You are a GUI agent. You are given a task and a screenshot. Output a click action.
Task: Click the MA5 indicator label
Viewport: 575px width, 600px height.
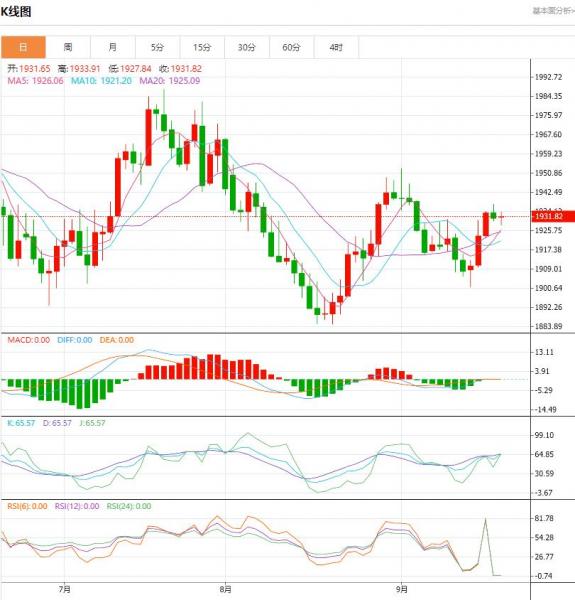point(36,81)
